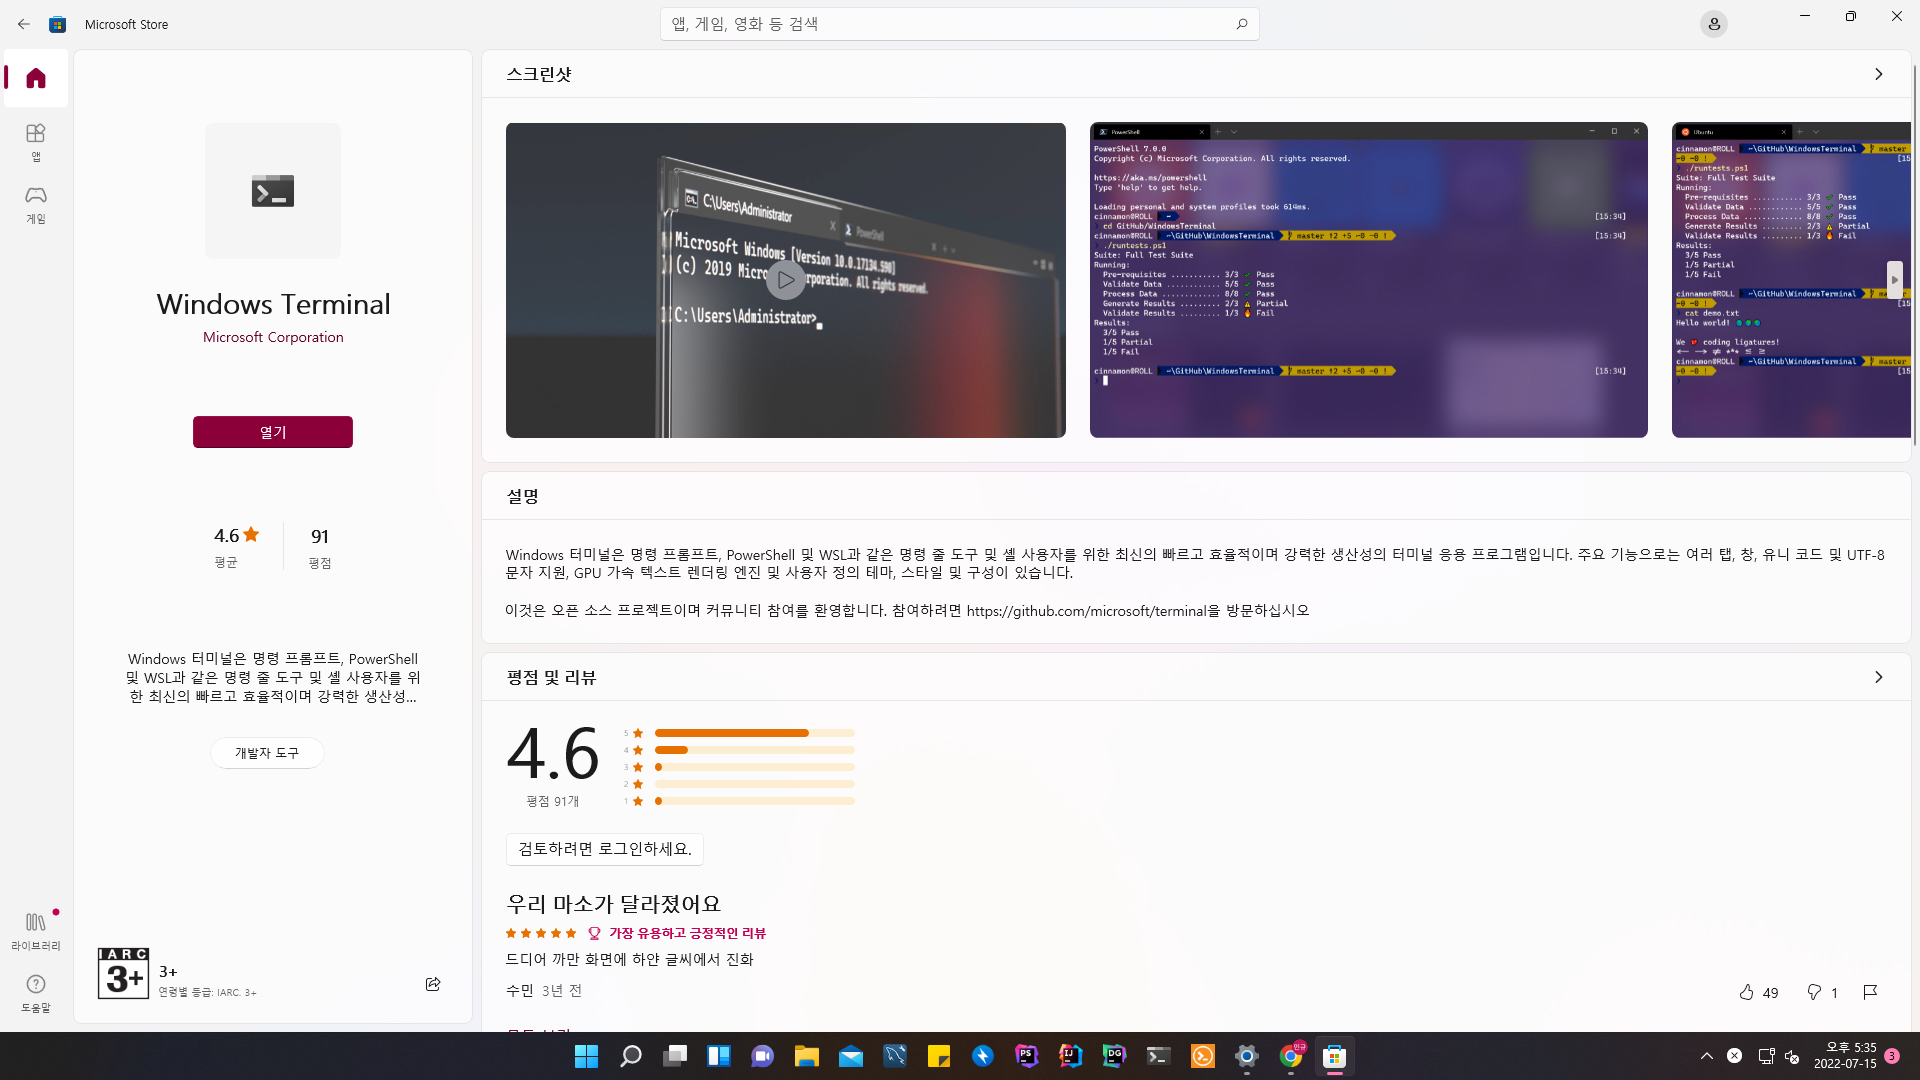Viewport: 1920px width, 1080px height.
Task: Open the Library sidebar icon
Action: pos(36,930)
